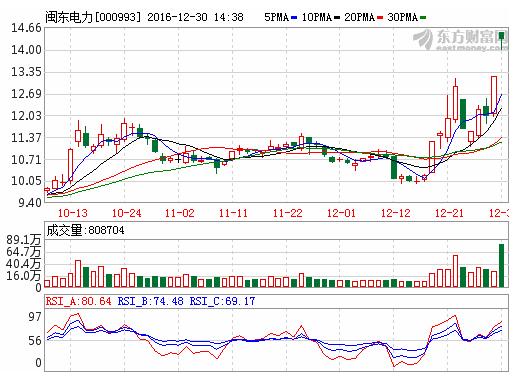This screenshot has width=518, height=383.
Task: Click the 56 RSI axis label
Action: (x=35, y=341)
